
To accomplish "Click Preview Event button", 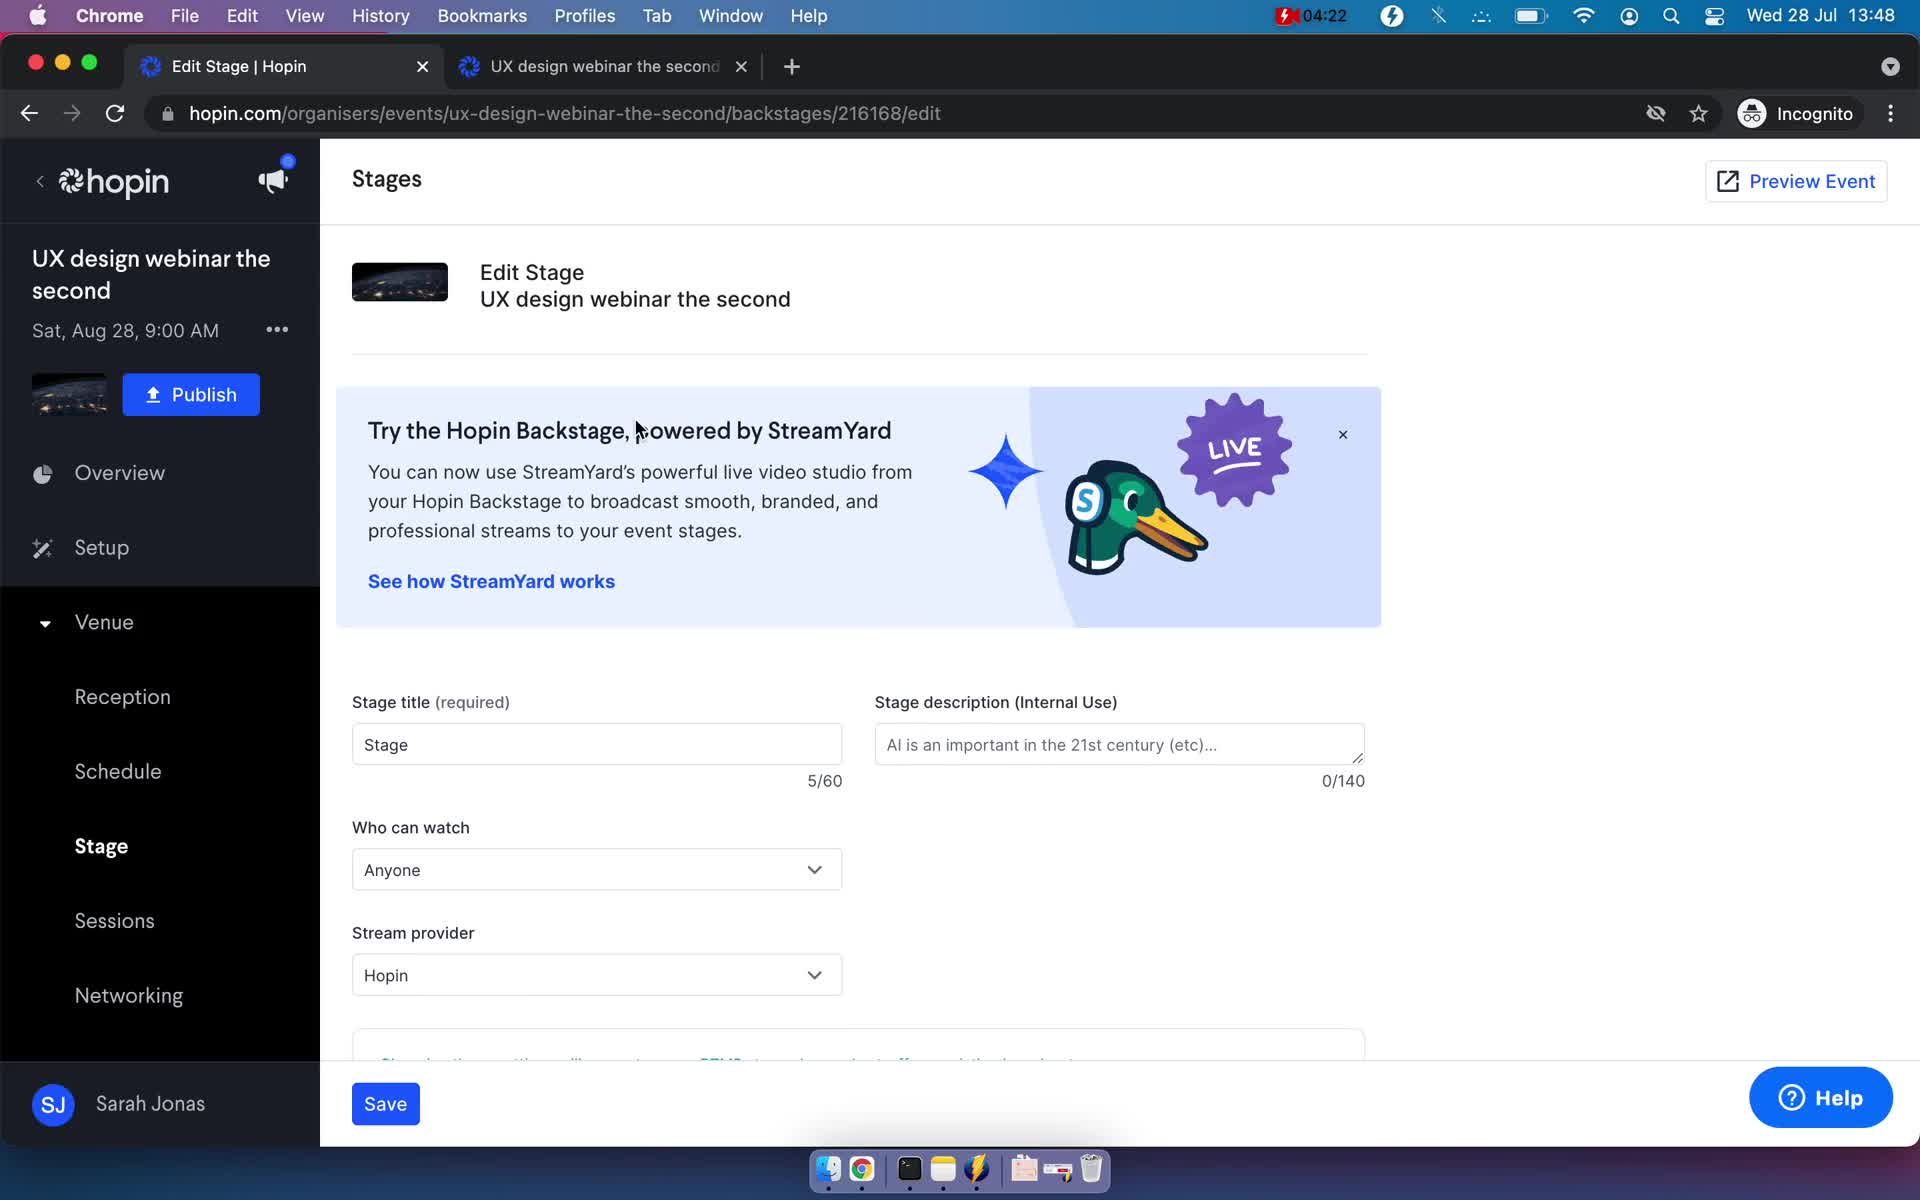I will pyautogui.click(x=1796, y=182).
